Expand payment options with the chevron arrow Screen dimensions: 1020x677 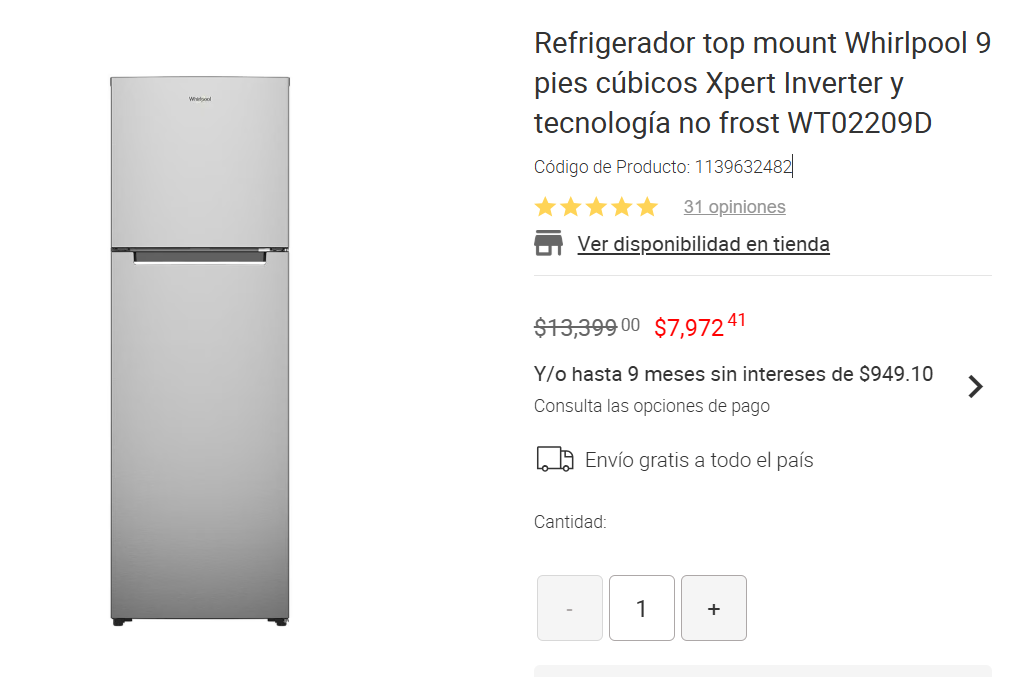point(975,387)
